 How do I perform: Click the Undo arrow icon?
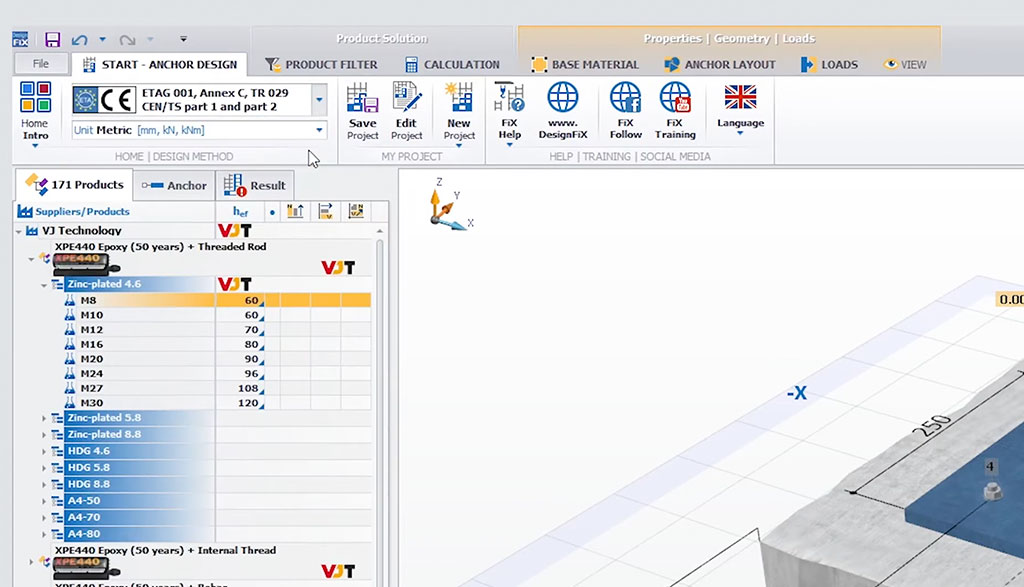80,40
